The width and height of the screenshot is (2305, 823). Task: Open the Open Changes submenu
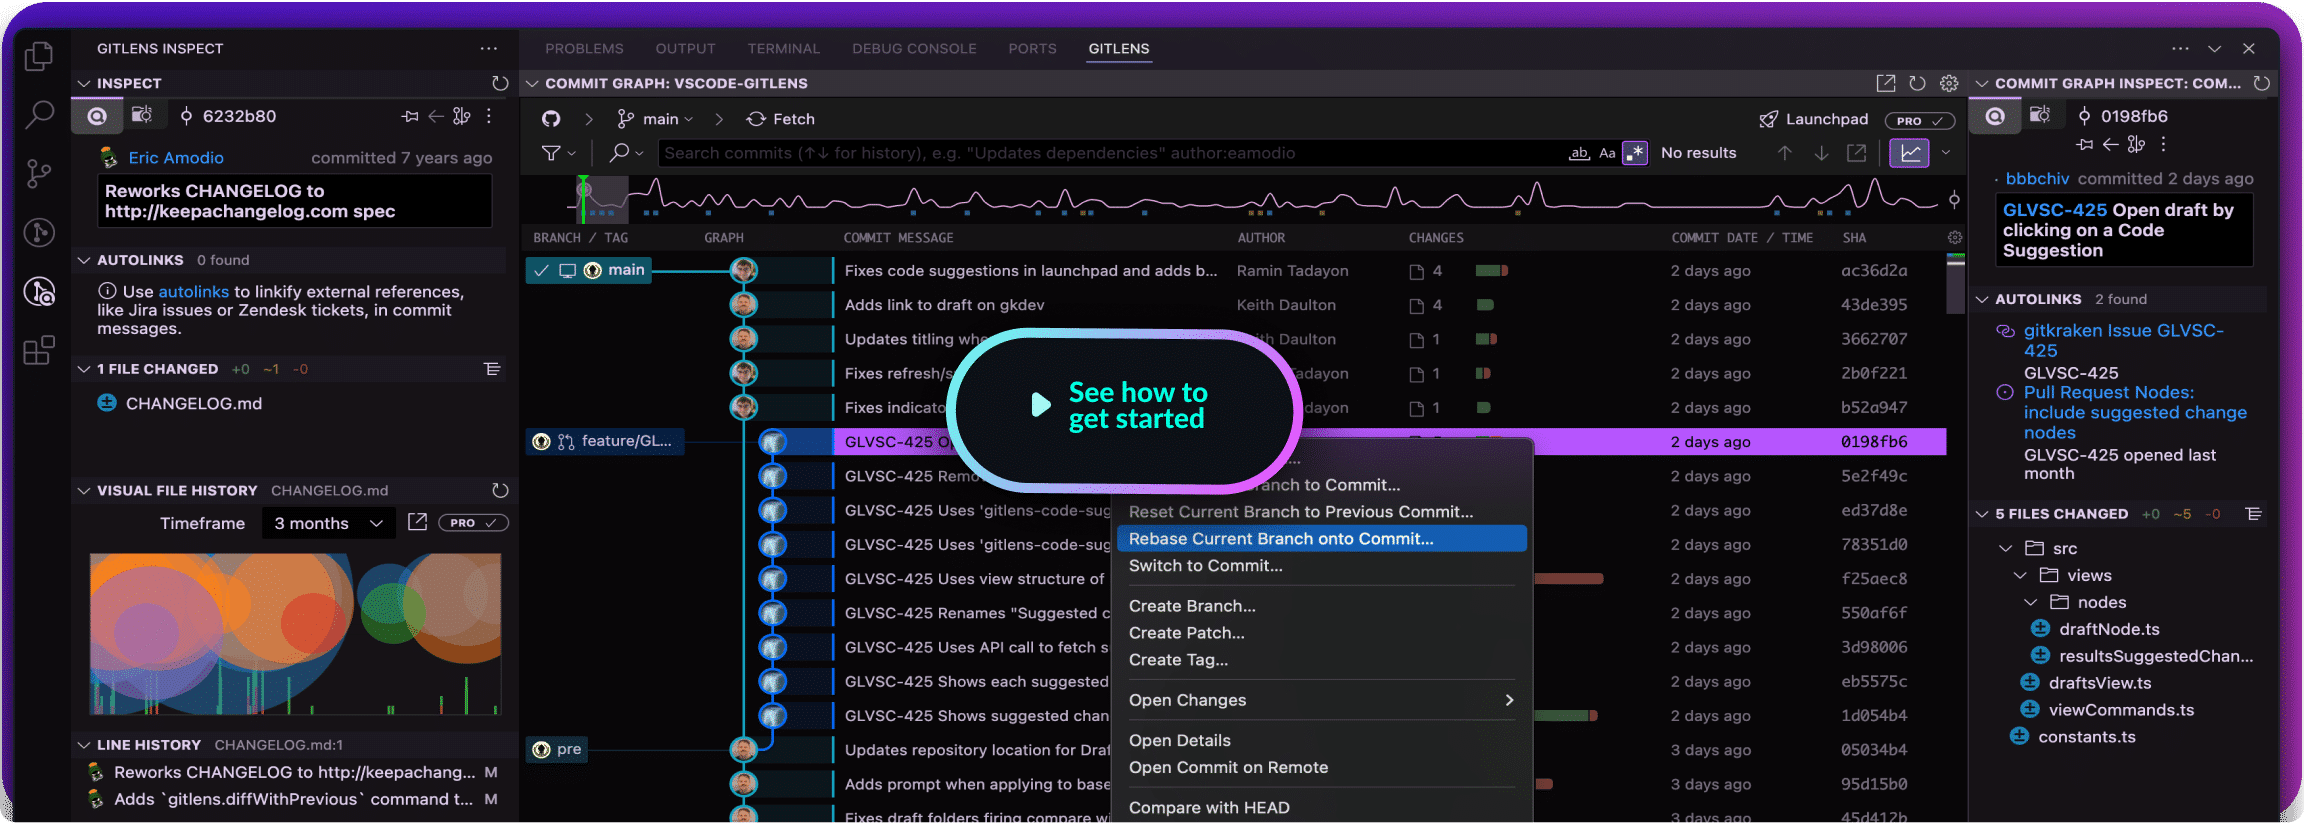click(x=1322, y=700)
